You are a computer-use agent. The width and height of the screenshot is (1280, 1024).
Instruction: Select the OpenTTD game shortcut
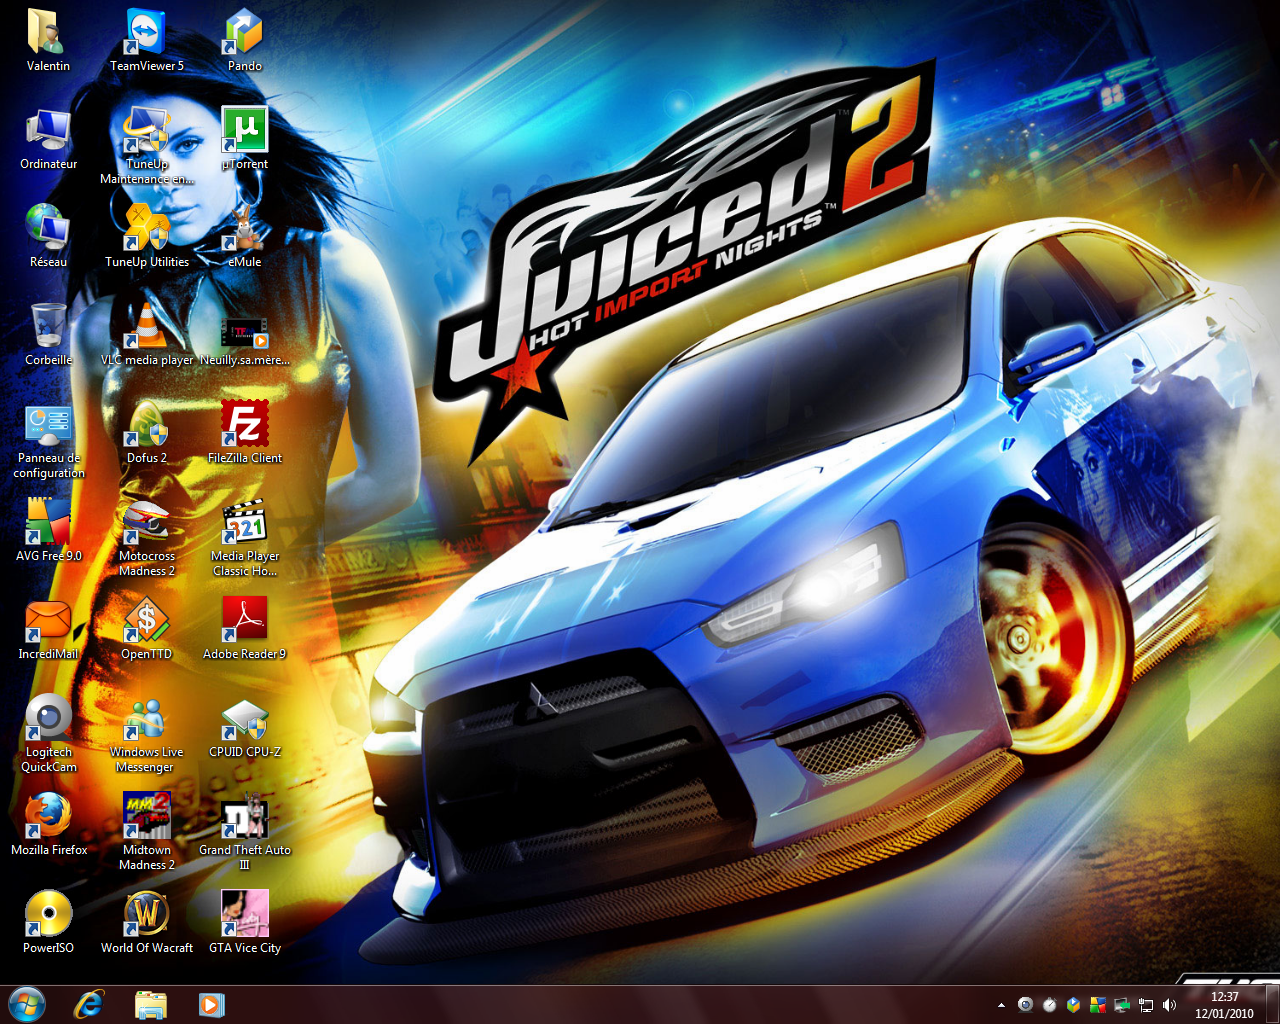point(147,628)
